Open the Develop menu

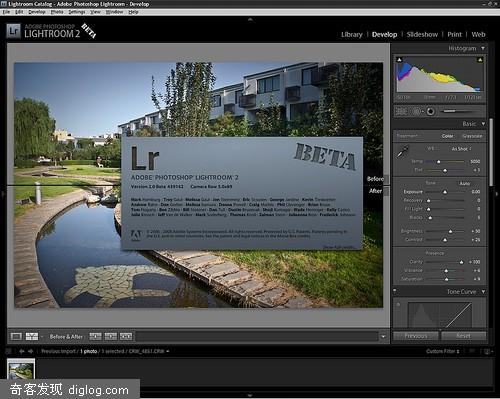coord(37,12)
